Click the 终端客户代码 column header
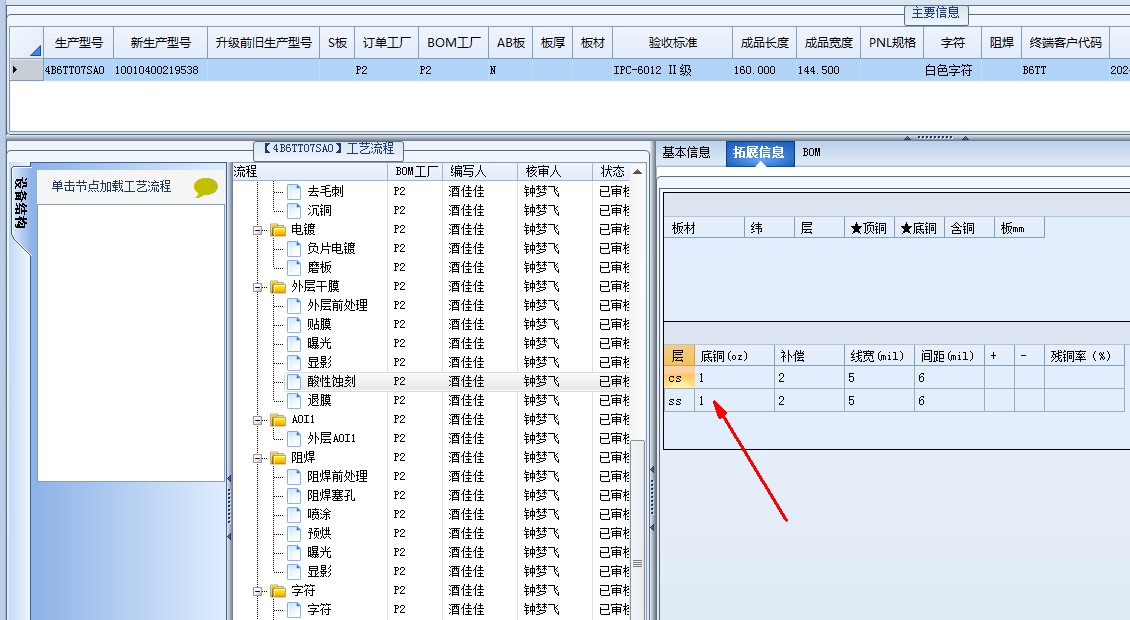The height and width of the screenshot is (620, 1130). point(1065,43)
